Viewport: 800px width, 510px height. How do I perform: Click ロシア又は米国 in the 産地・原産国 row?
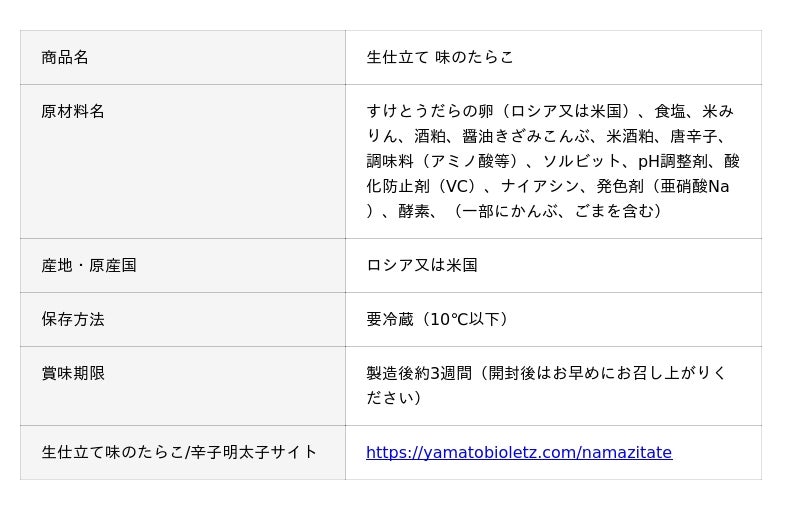pyautogui.click(x=422, y=266)
